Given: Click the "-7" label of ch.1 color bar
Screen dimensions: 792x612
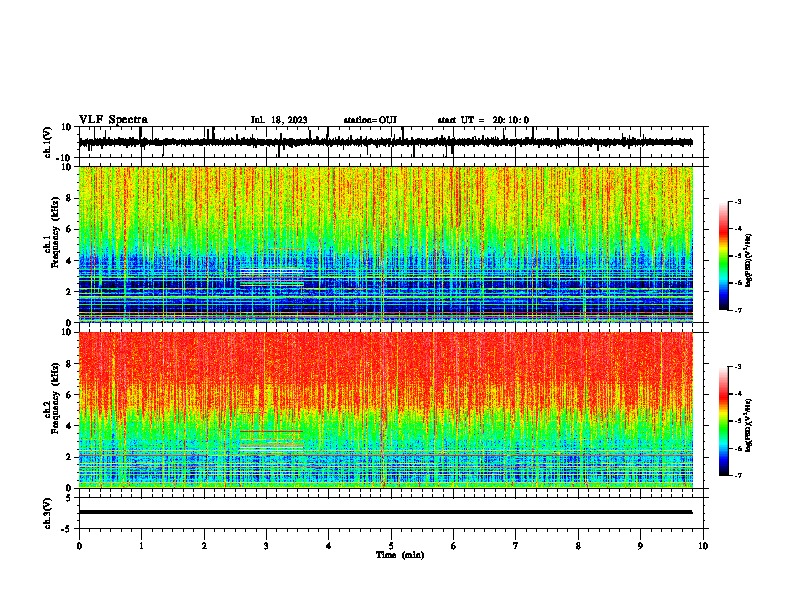Looking at the screenshot, I should 737,310.
